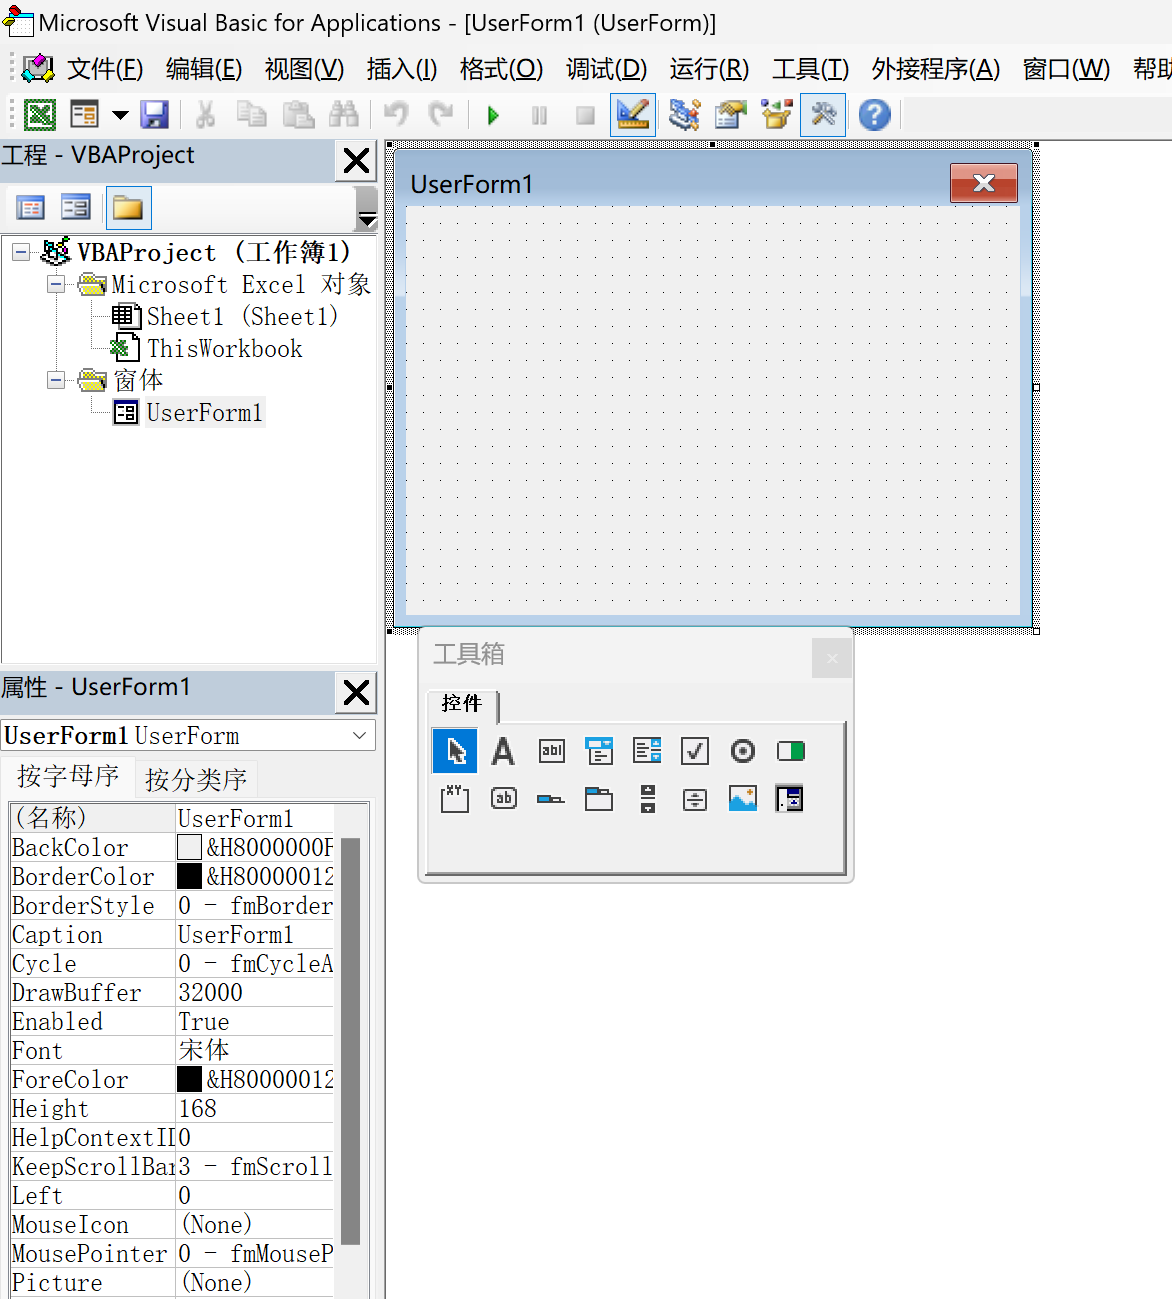Pick the SpinButton control in the toolbox
1172x1299 pixels.
click(695, 799)
